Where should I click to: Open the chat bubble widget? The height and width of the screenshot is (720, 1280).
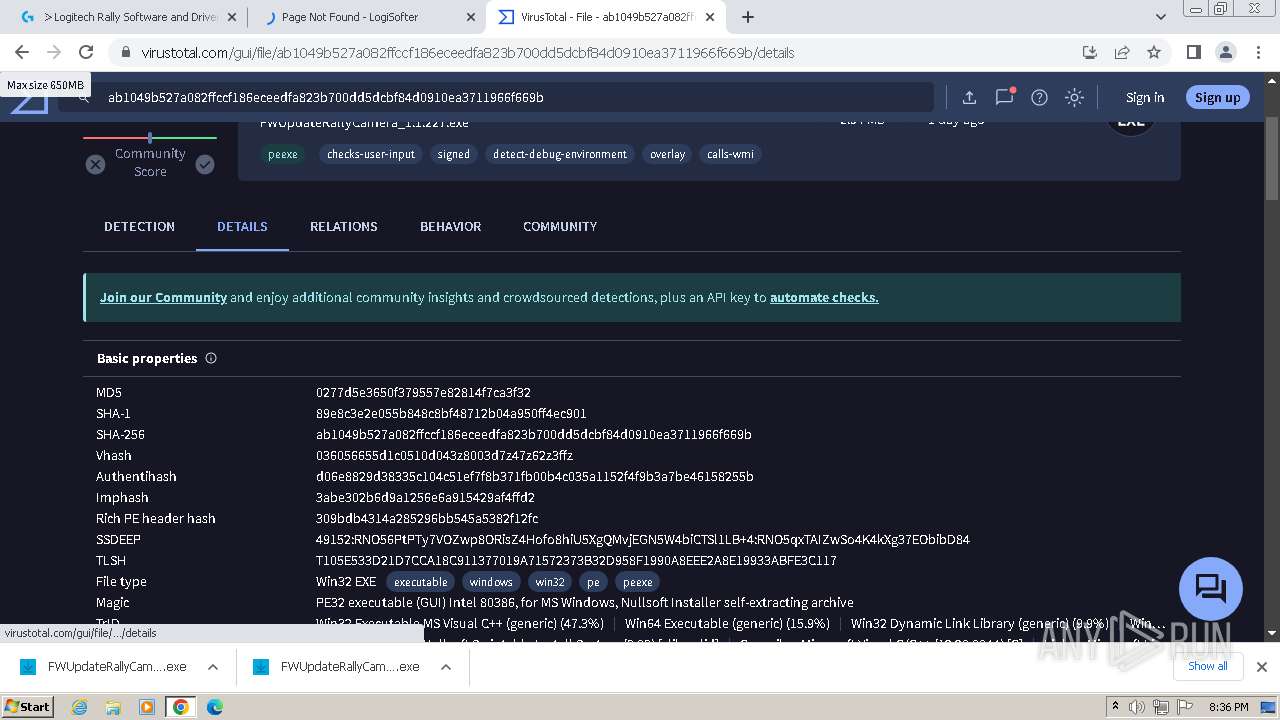1211,588
